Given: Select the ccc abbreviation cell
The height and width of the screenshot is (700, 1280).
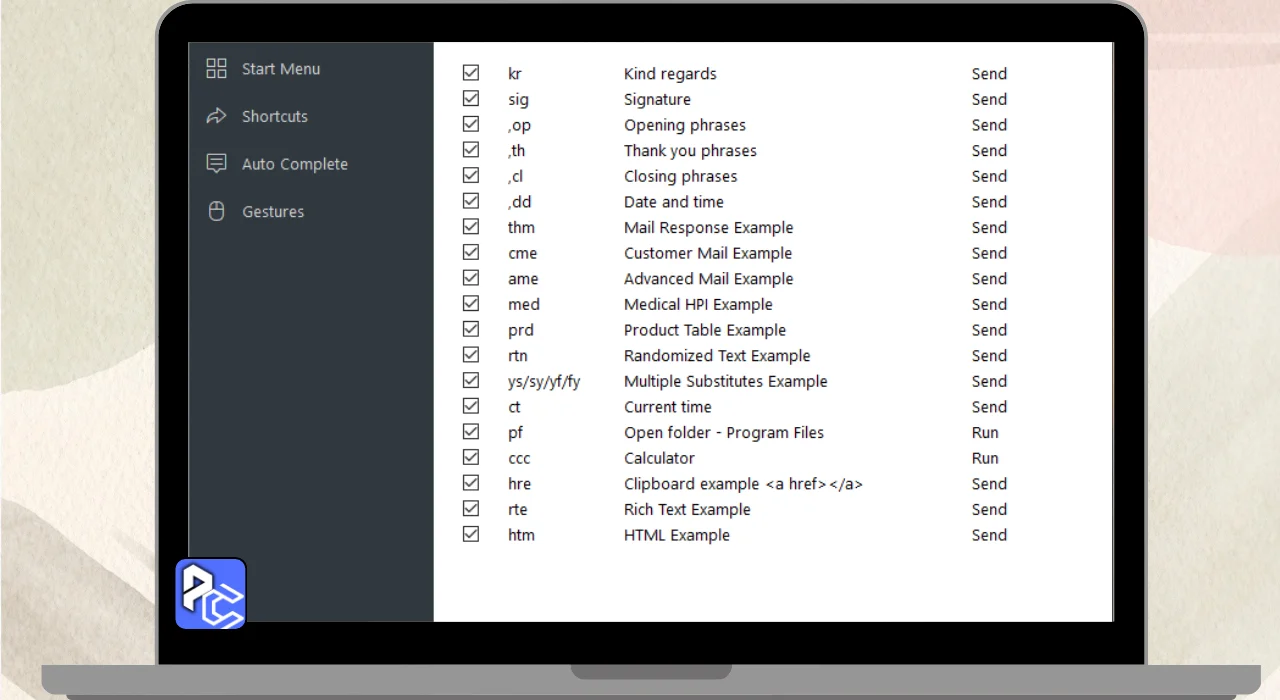Looking at the screenshot, I should [x=519, y=459].
